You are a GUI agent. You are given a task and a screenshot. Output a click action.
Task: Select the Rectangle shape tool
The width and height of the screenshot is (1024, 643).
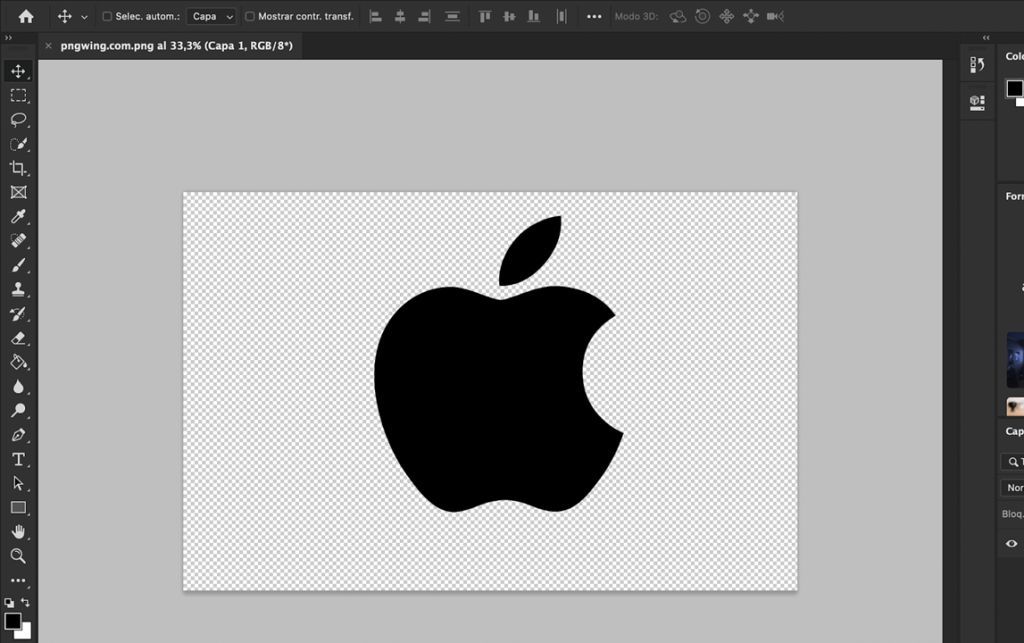point(18,507)
